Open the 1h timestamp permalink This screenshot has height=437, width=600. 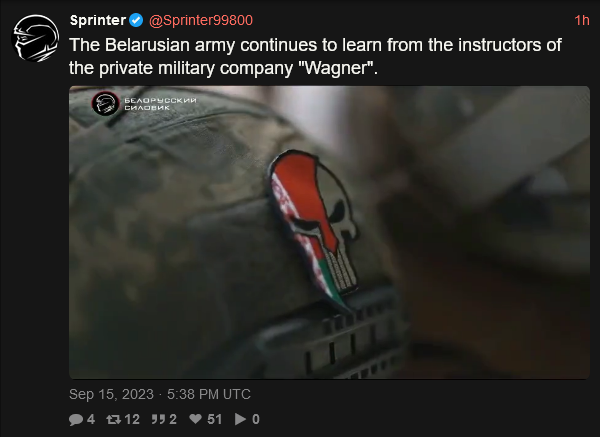tap(582, 20)
